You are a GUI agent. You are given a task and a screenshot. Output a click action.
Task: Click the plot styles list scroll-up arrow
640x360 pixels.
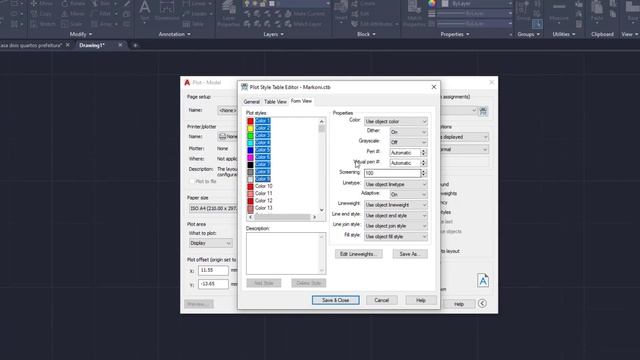pyautogui.click(x=322, y=121)
